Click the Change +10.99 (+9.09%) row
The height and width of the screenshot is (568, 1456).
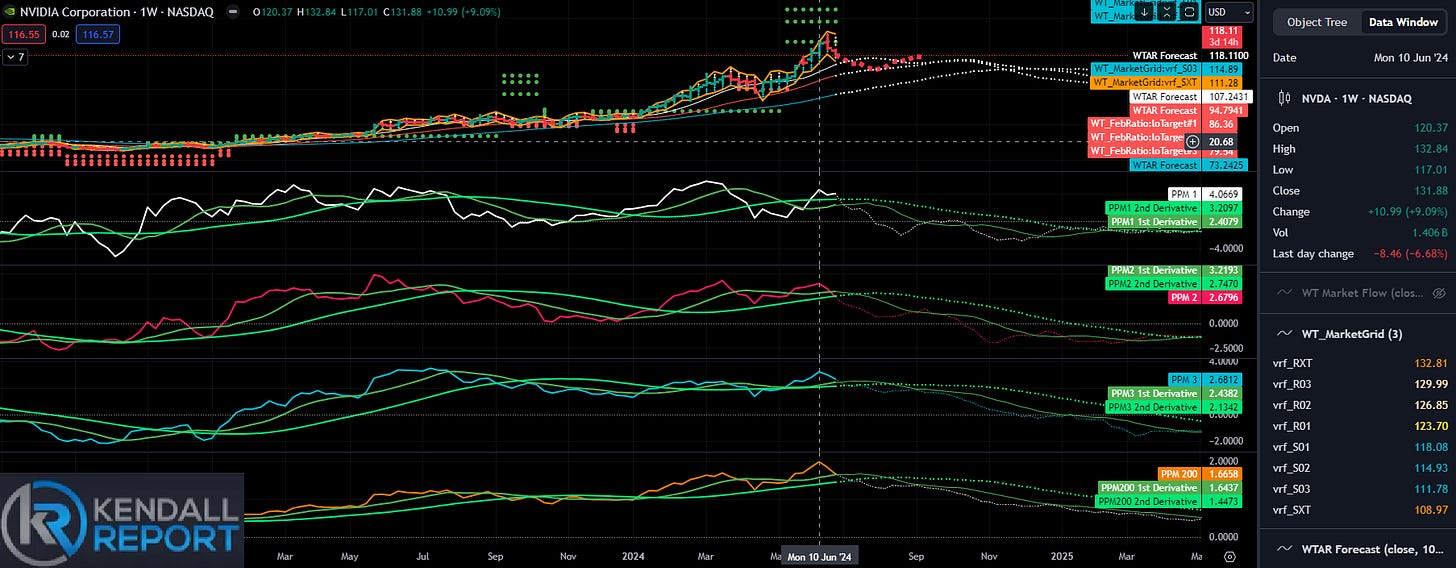click(1359, 212)
